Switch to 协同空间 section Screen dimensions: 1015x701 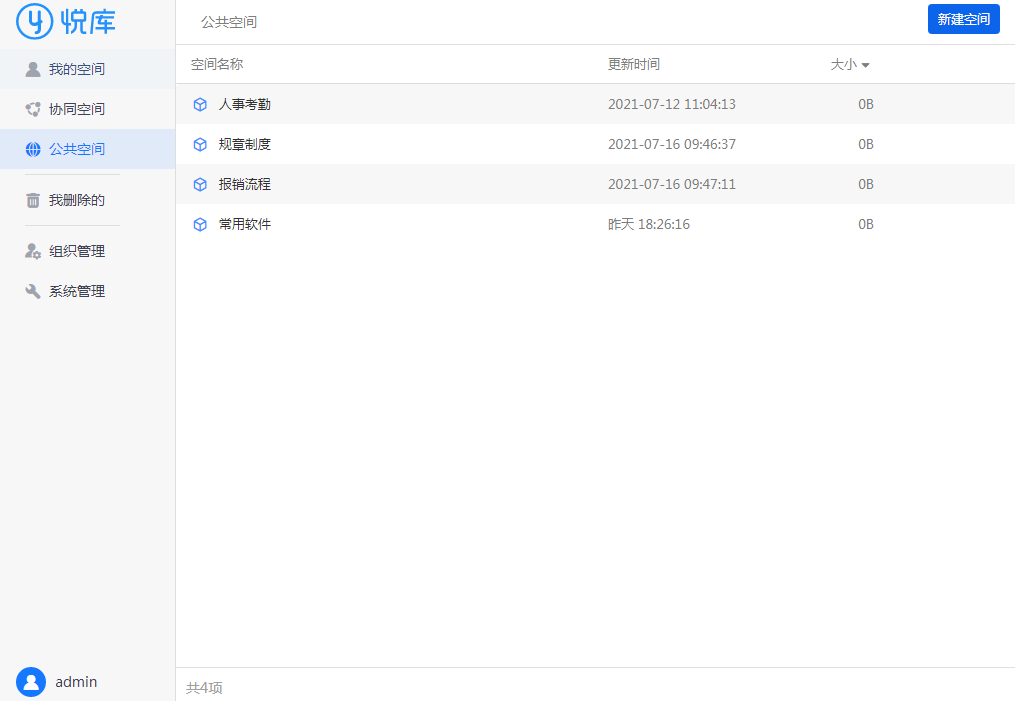(x=87, y=109)
